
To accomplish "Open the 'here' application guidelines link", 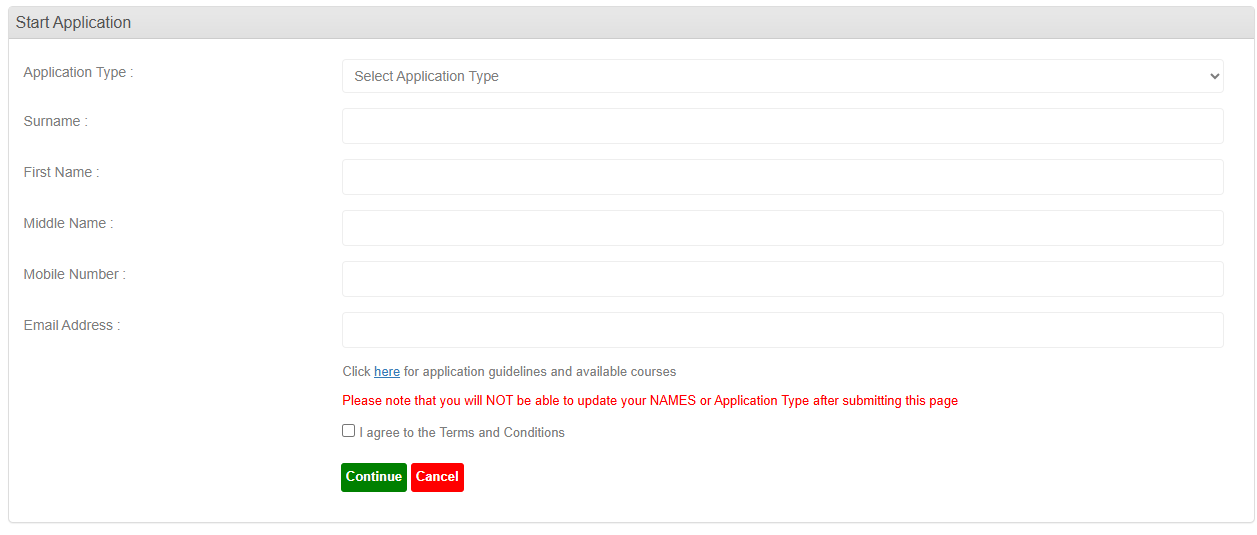I will (386, 372).
